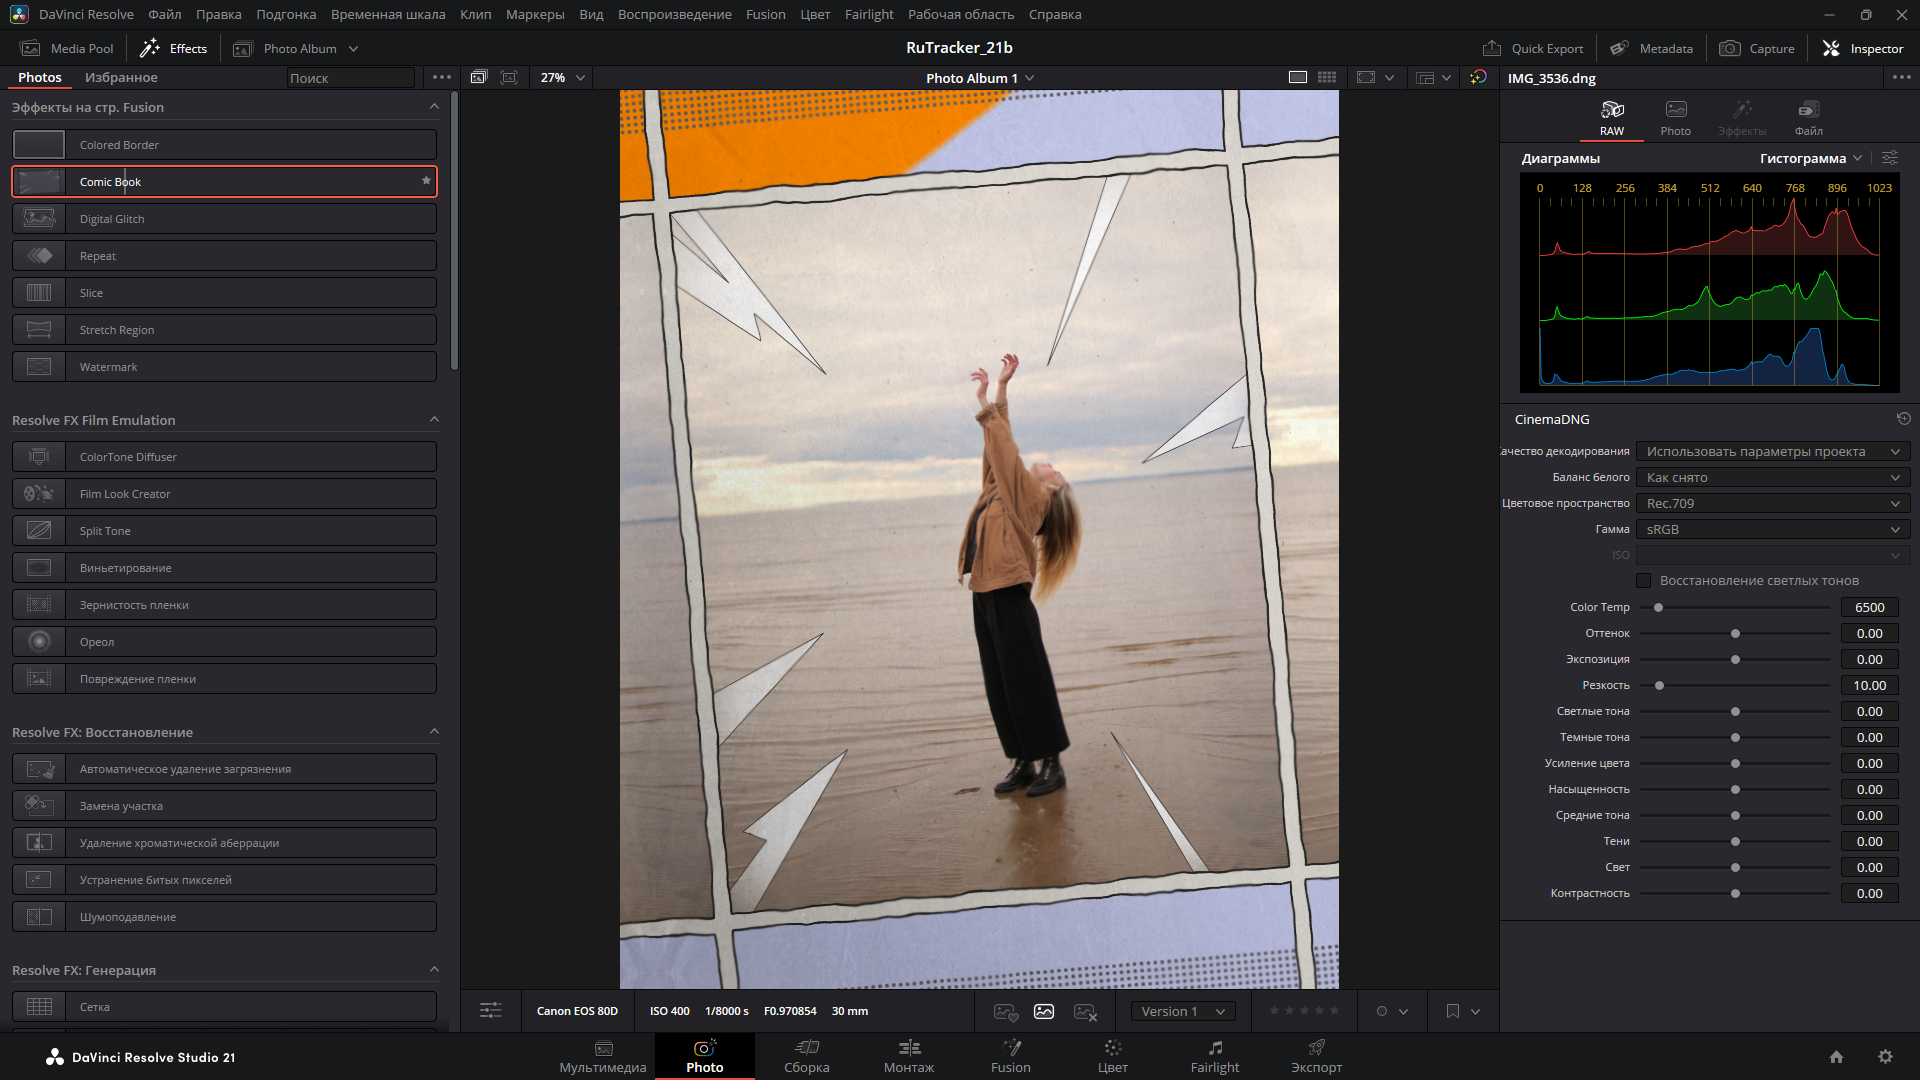Click the Photo Album toolbar icon

(242, 48)
